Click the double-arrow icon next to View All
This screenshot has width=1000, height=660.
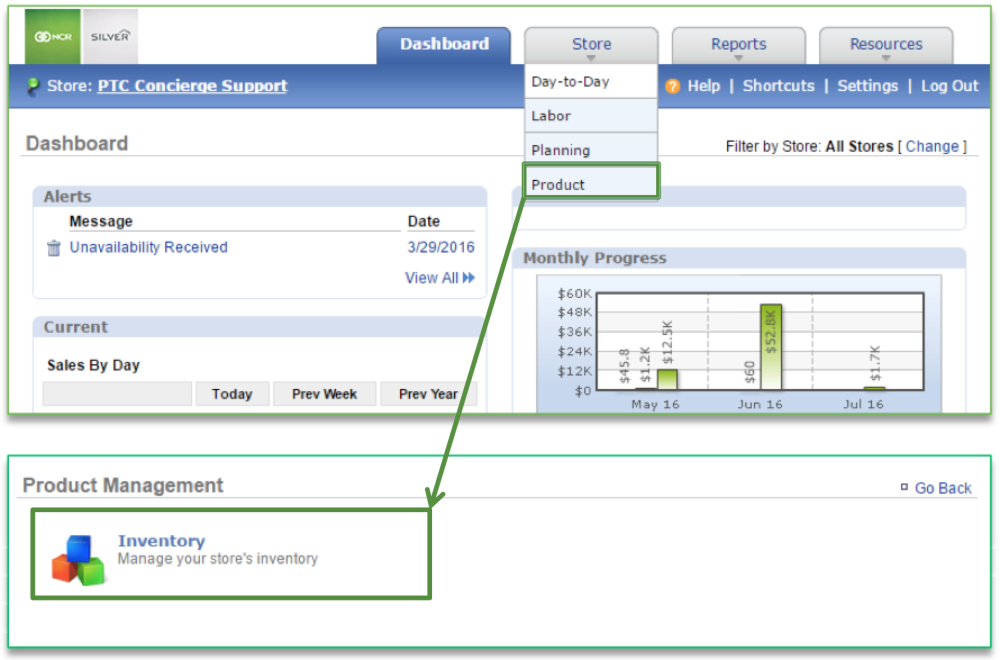click(469, 278)
